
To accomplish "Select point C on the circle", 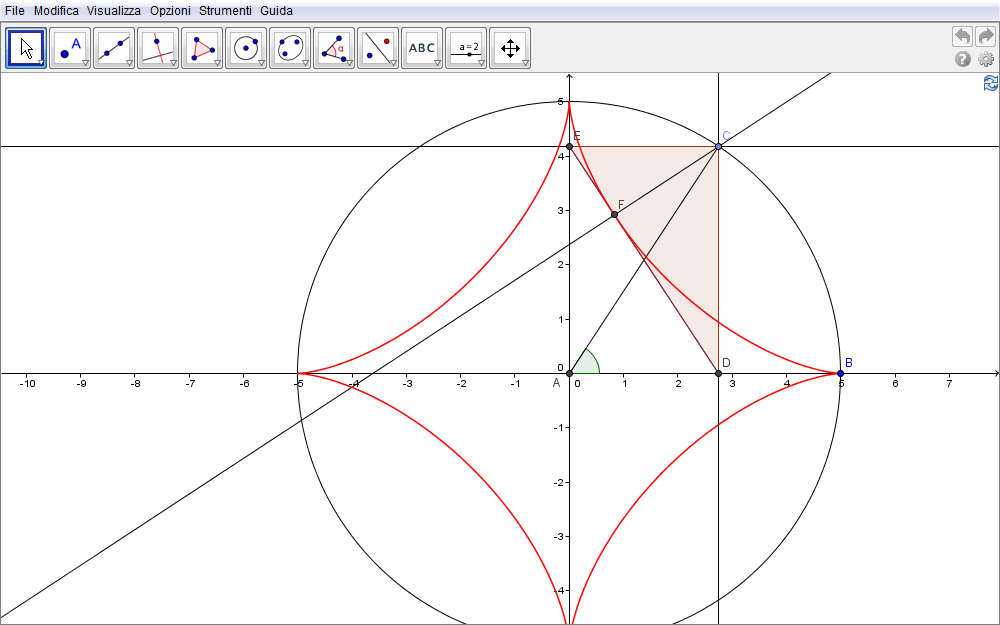I will [718, 147].
